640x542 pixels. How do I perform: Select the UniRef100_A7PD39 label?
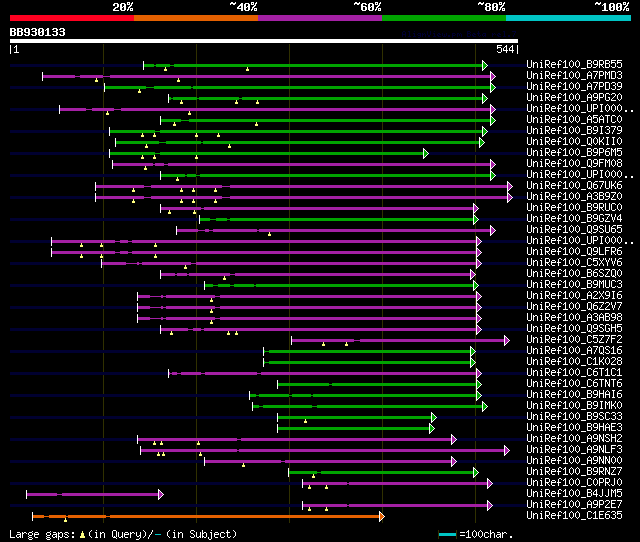[574, 87]
